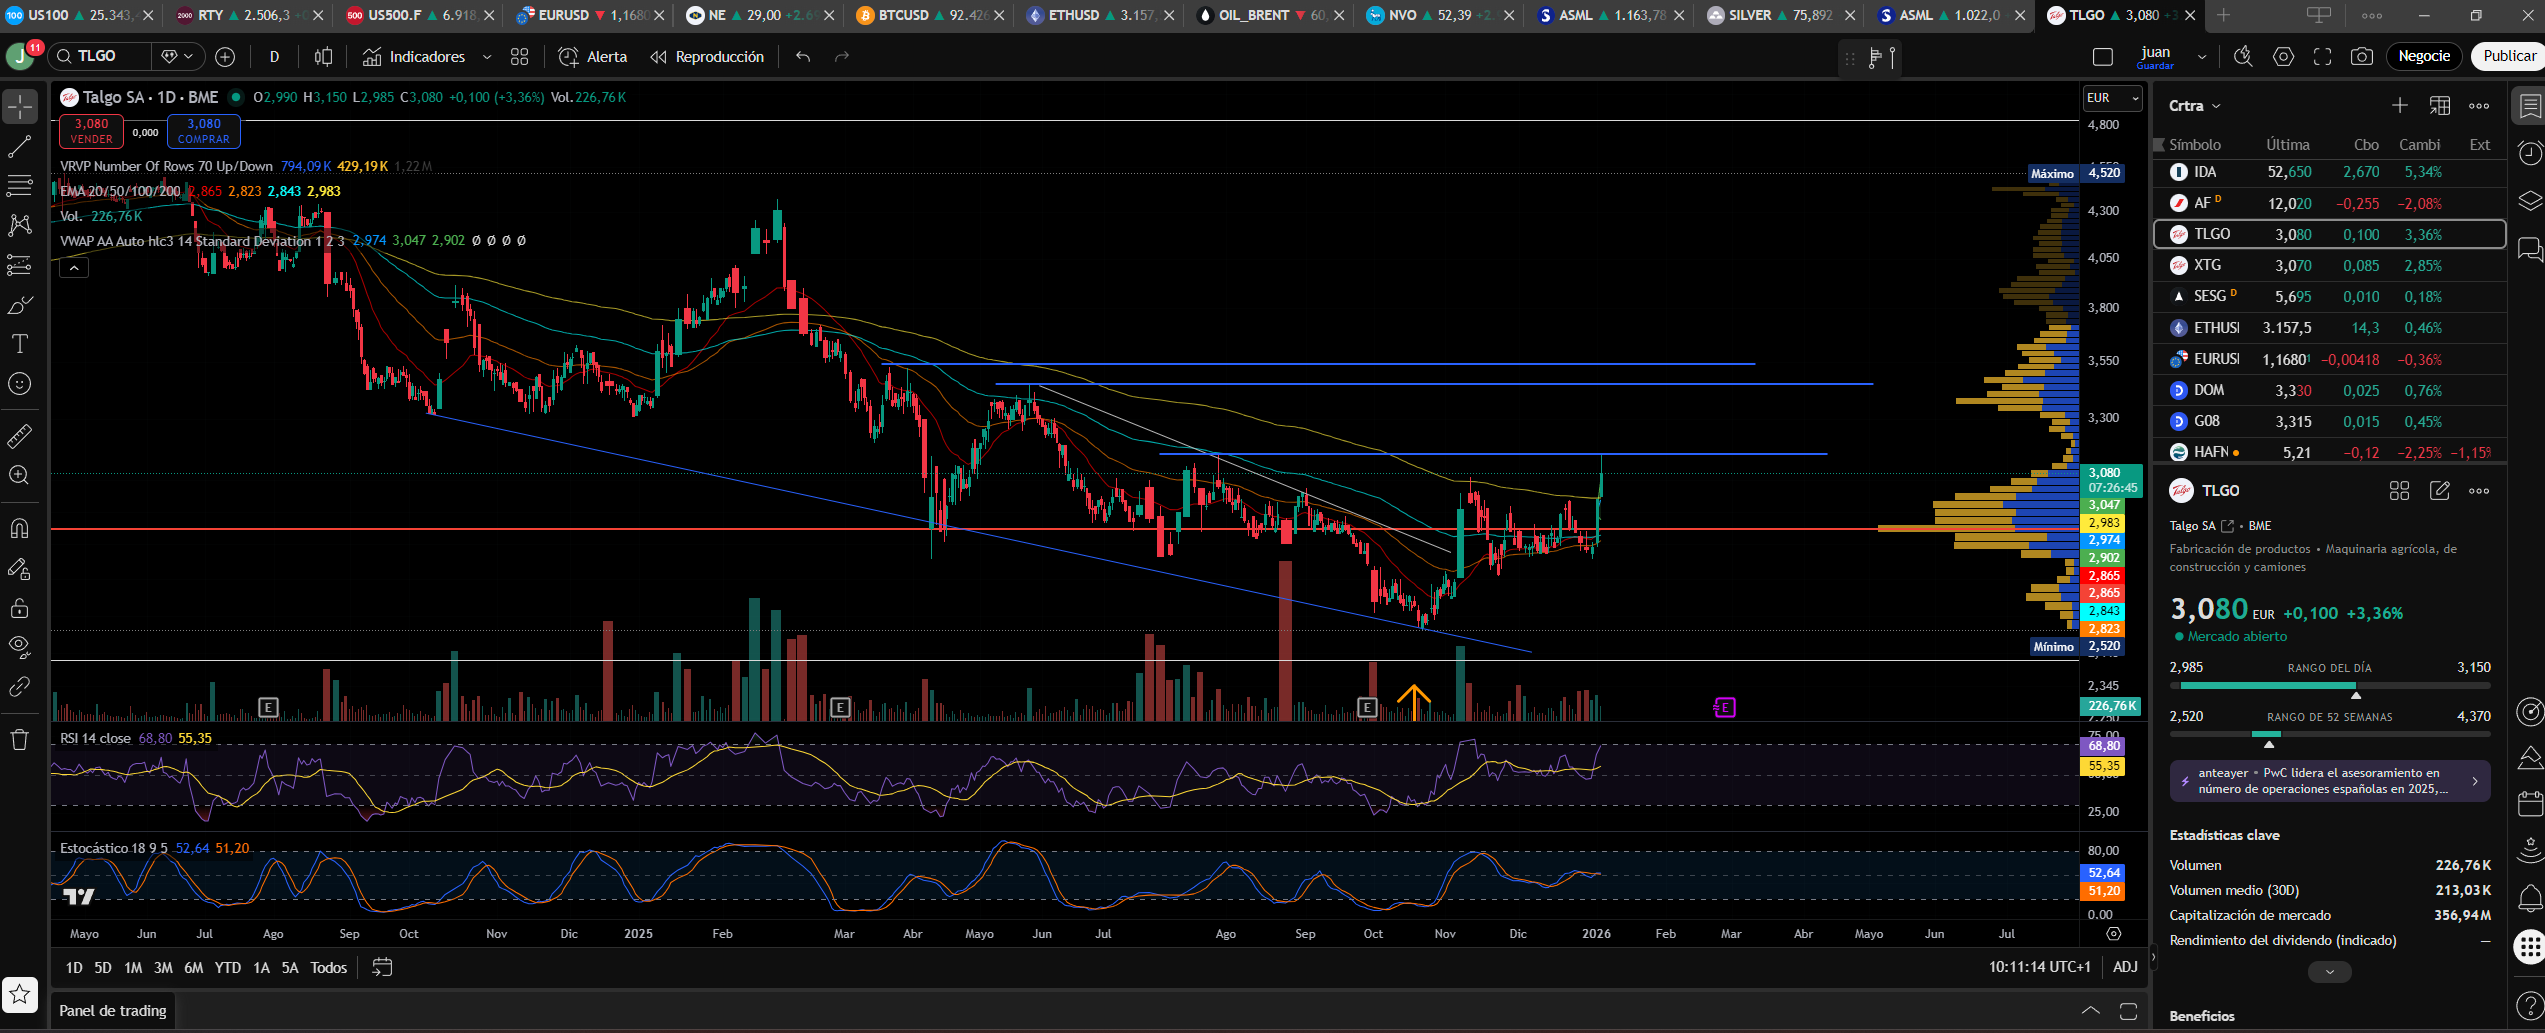Open the emoji sticker tool

[20, 384]
